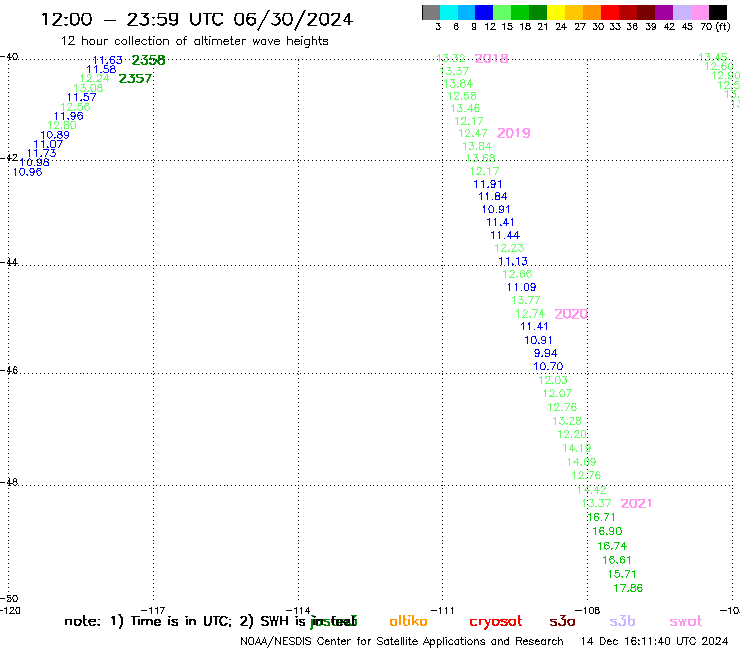Viewport: 740px width, 650px height.
Task: Click the blue 12 ft legend swatch
Action: [484, 12]
